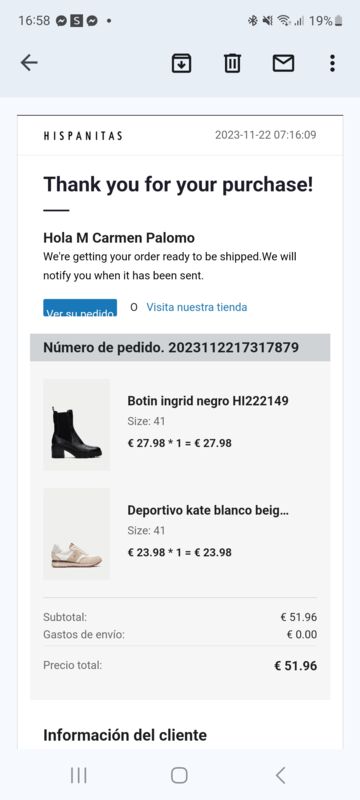Image resolution: width=360 pixels, height=800 pixels.
Task: Tap the Precio total amount € 51.96
Action: [296, 666]
